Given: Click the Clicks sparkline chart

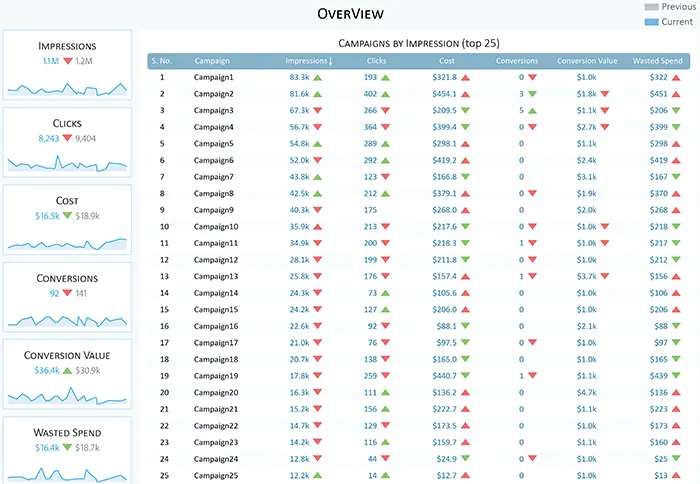Looking at the screenshot, I should coord(67,163).
